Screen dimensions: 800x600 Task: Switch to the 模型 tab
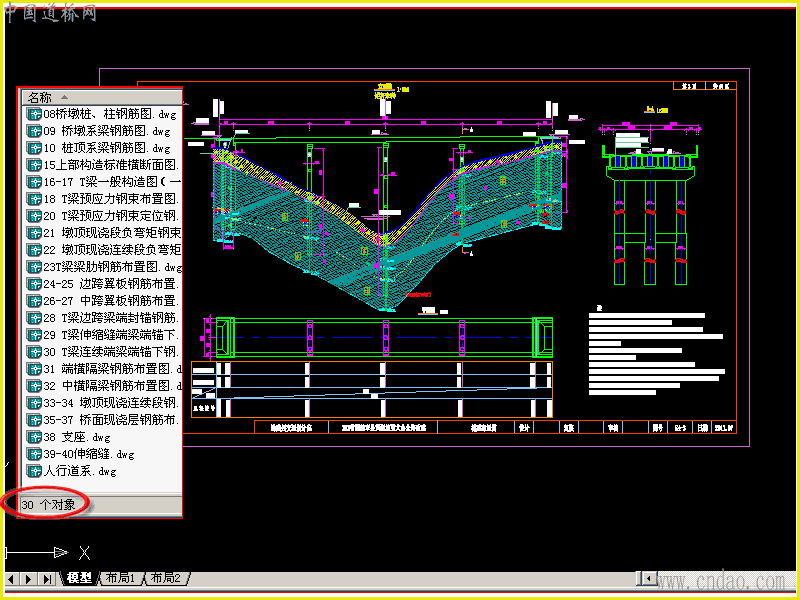(x=79, y=578)
